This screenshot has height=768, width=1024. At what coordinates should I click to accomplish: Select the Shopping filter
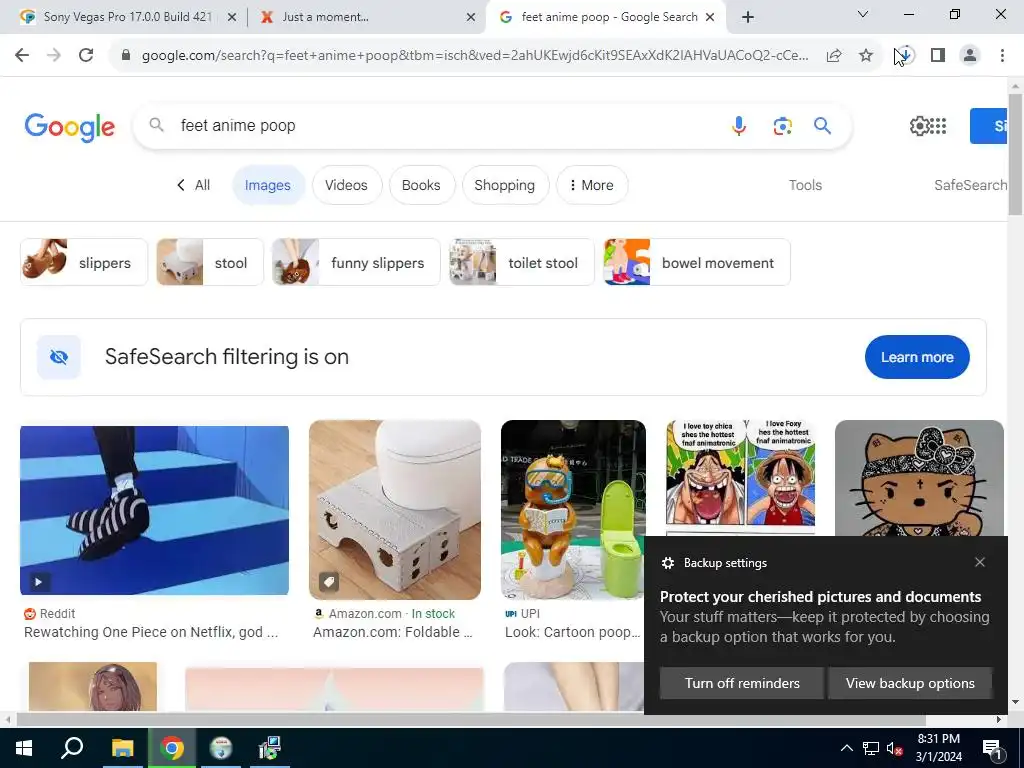[x=505, y=185]
